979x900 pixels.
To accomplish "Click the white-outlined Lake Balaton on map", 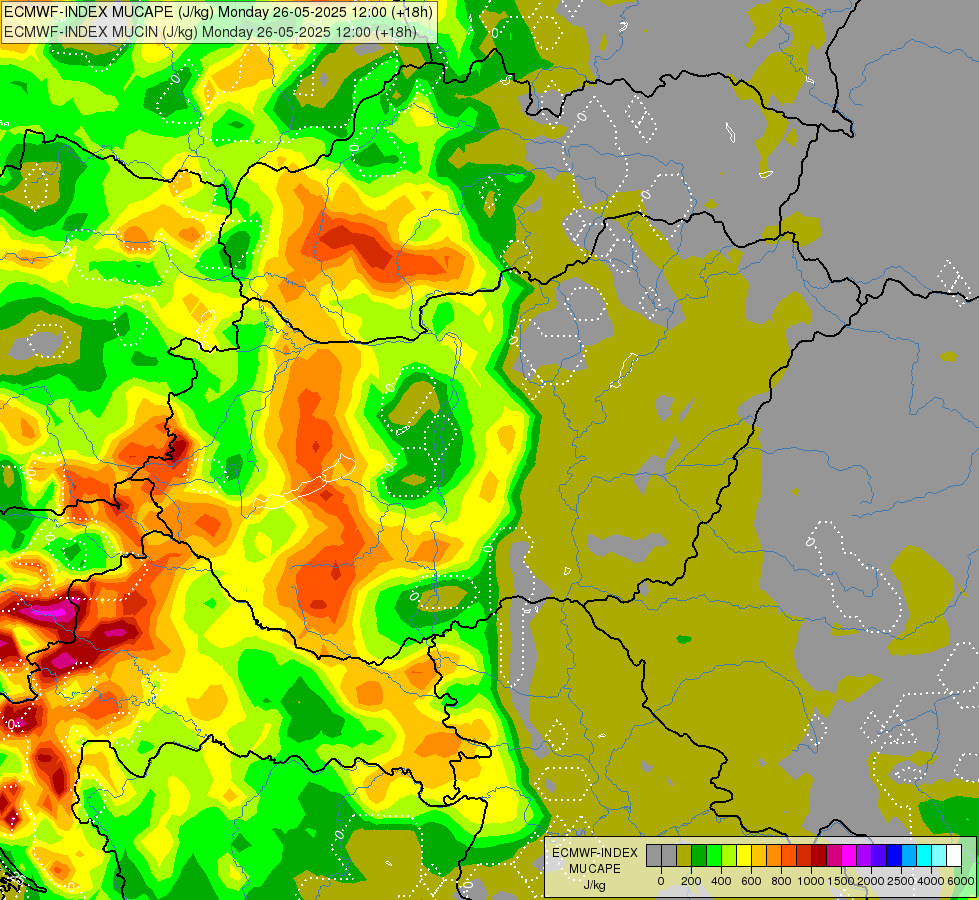I will point(305,483).
